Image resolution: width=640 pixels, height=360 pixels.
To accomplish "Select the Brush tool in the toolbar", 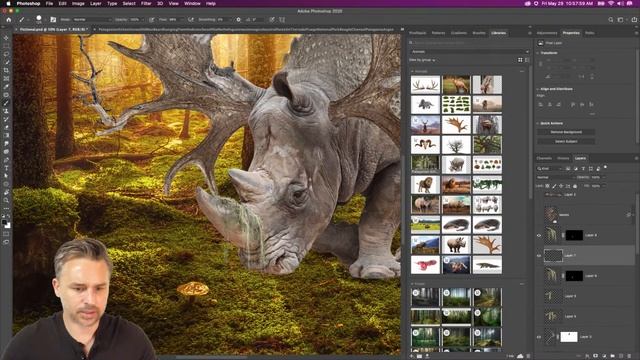I will 6,103.
